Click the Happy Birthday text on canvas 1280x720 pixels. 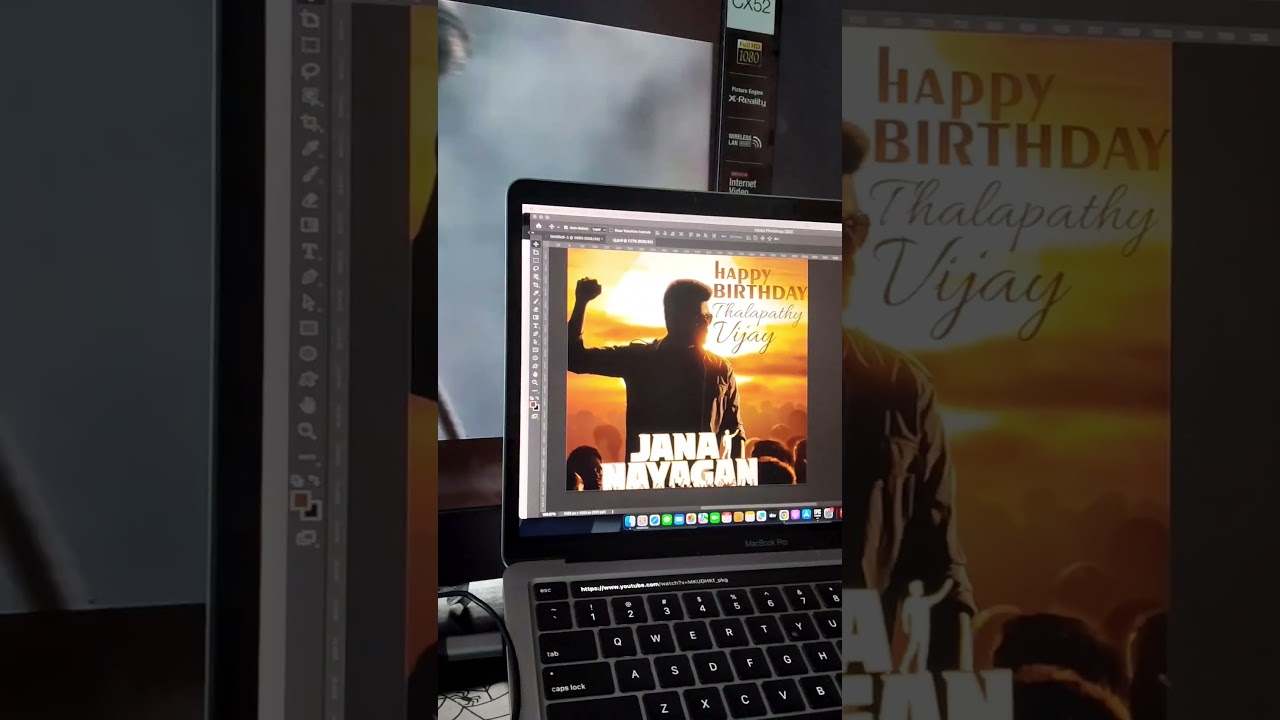pos(760,282)
